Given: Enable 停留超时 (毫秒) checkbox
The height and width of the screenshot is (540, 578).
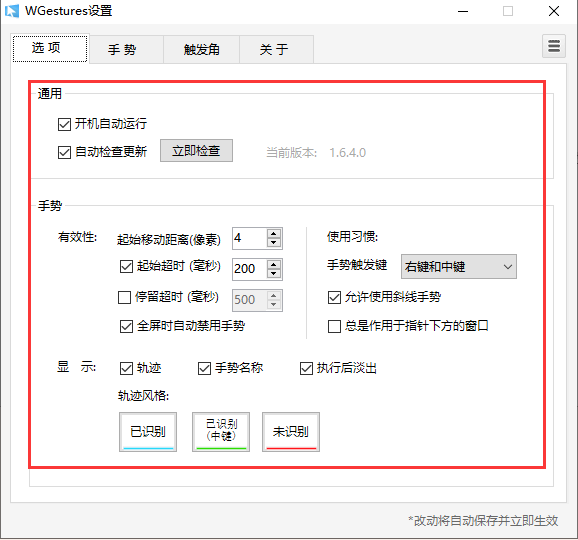Looking at the screenshot, I should pyautogui.click(x=124, y=297).
